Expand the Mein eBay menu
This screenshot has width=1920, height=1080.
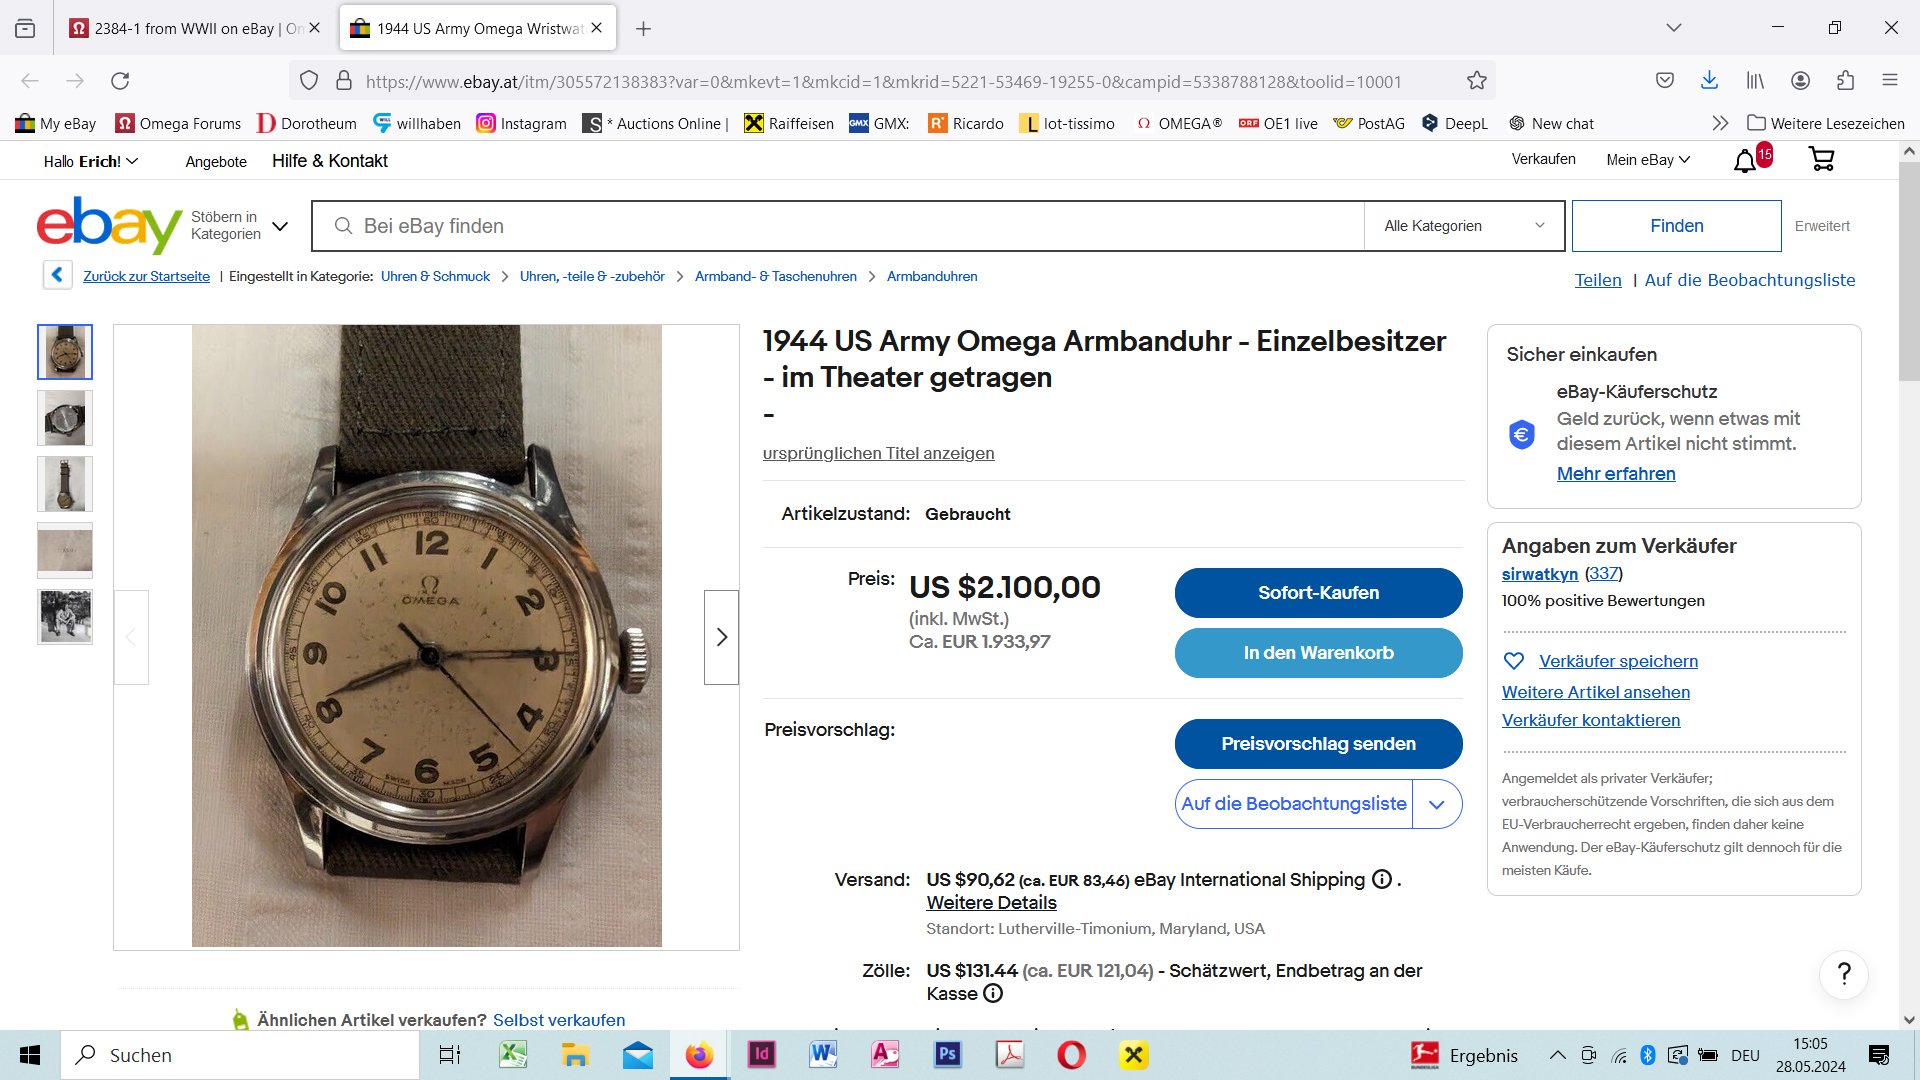[x=1648, y=160]
